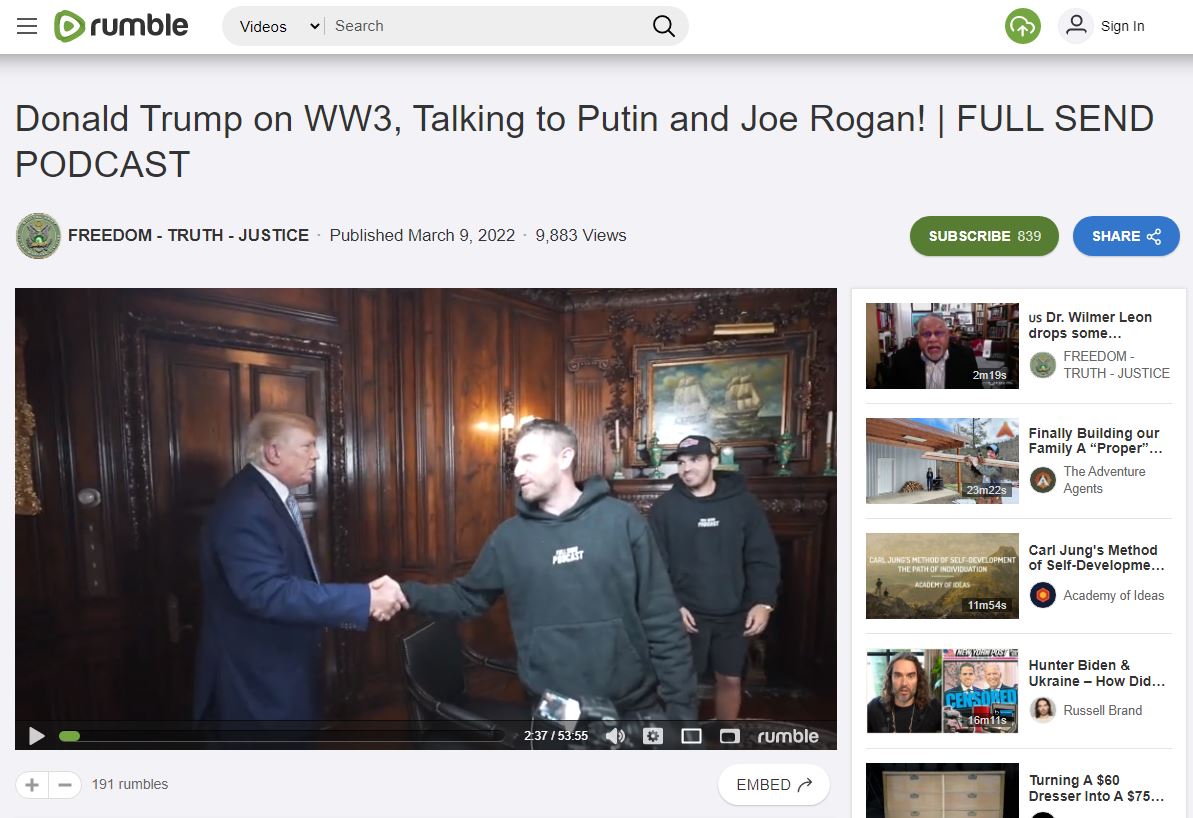Open 'Carl Jung's Method of Self-Developme...' title

point(1096,558)
